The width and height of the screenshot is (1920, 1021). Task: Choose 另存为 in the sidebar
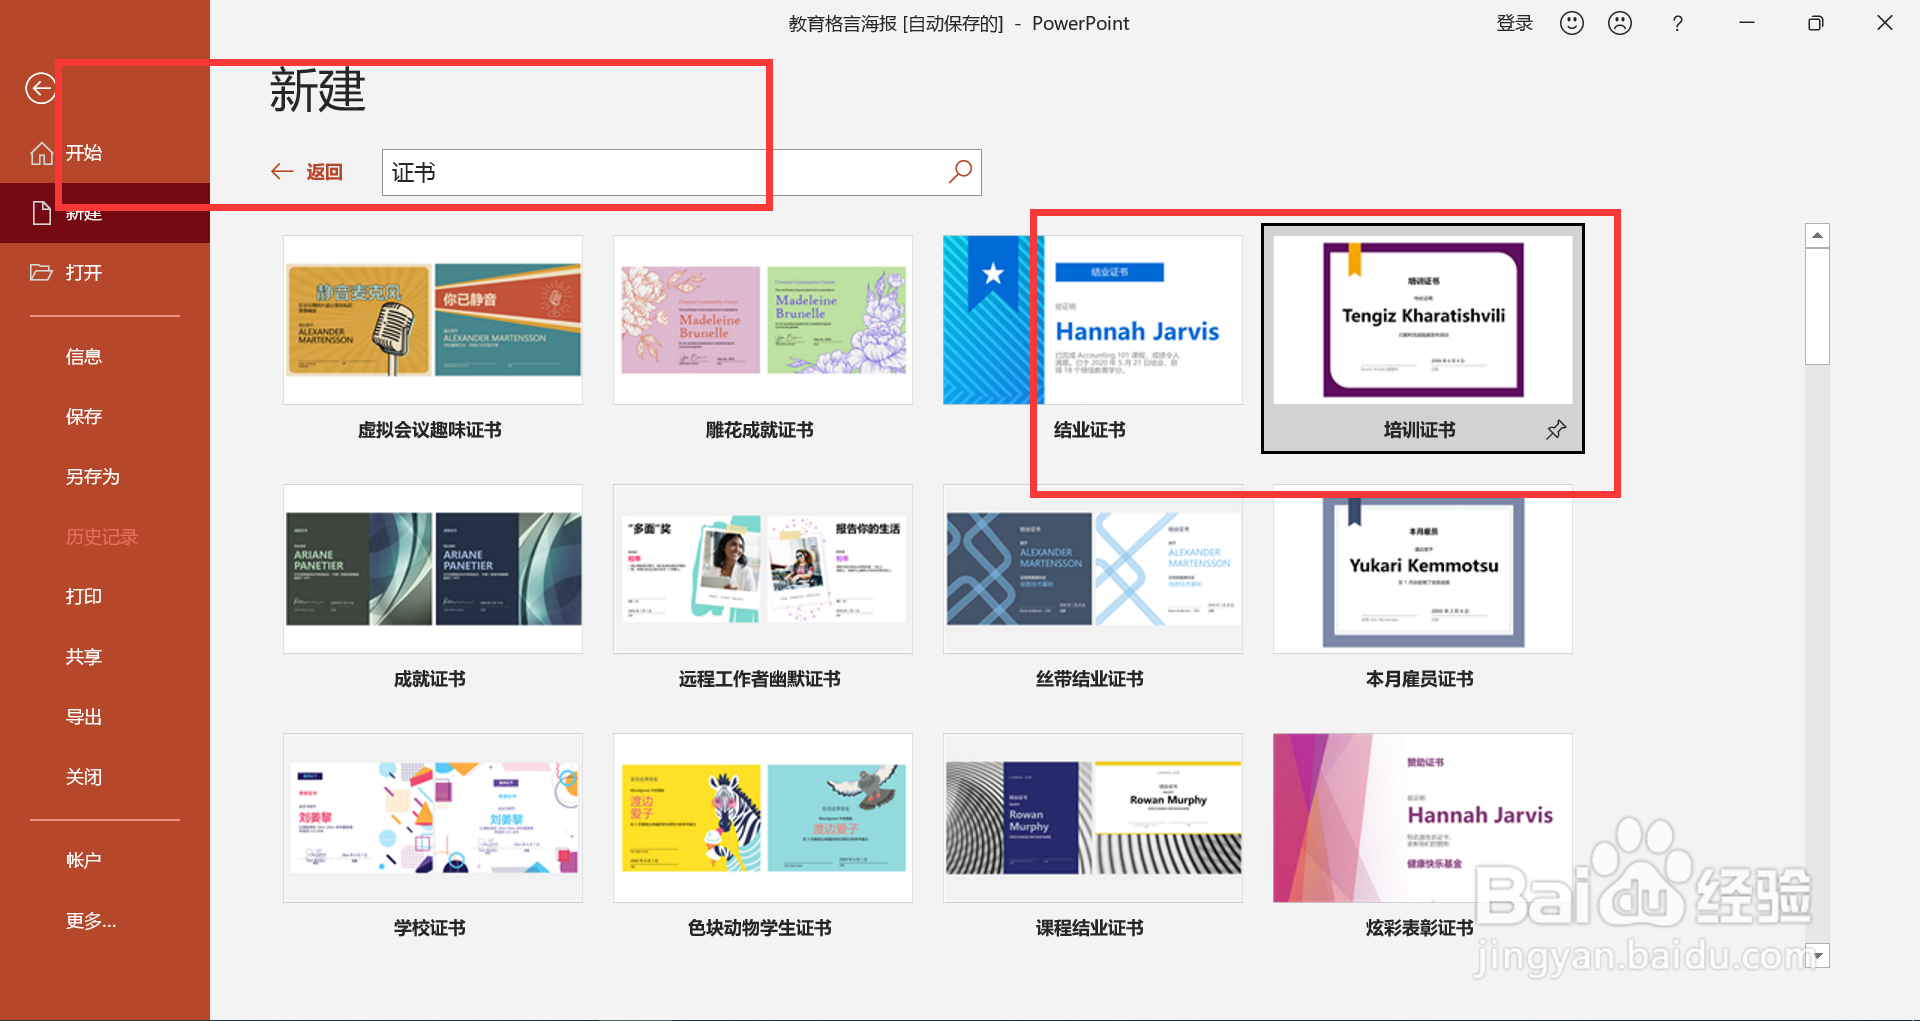93,477
